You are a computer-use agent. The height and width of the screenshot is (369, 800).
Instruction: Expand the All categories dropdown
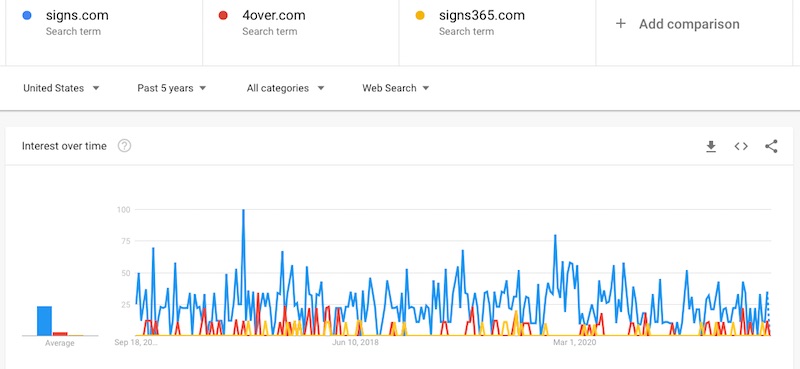pyautogui.click(x=285, y=88)
